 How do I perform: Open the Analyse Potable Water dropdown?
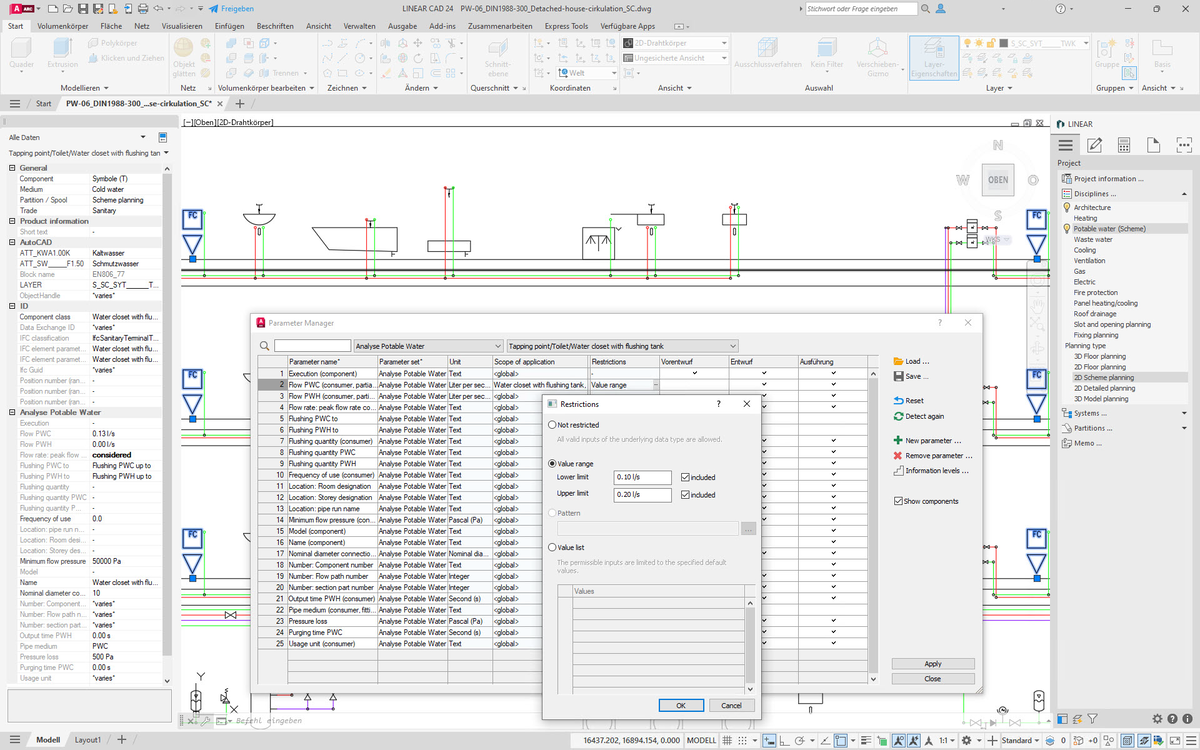click(x=428, y=345)
